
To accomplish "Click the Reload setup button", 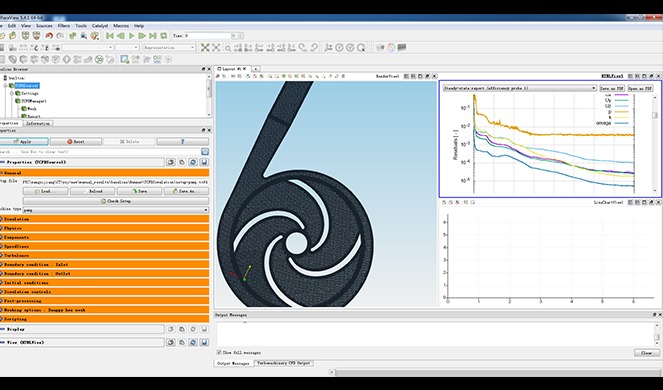I will 92,191.
